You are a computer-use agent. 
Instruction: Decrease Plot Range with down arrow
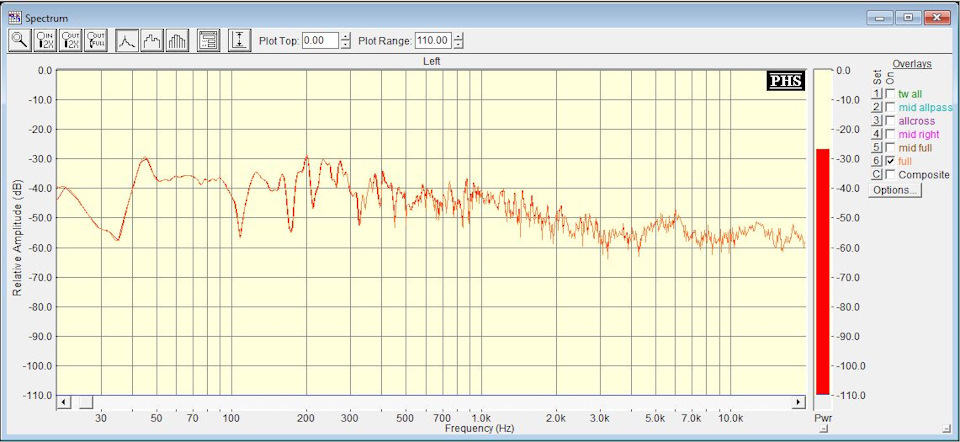(458, 45)
